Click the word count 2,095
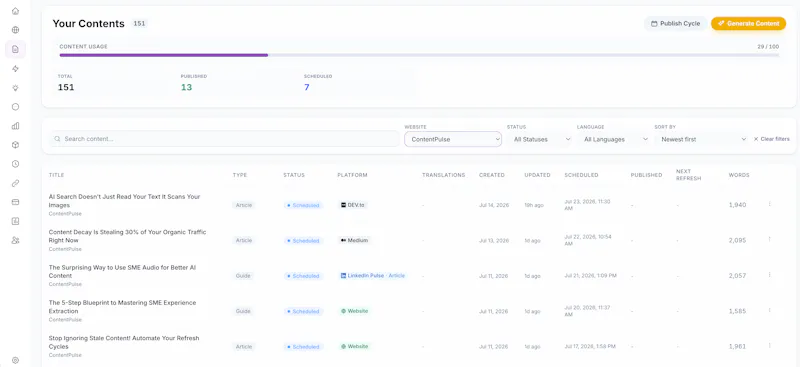 [737, 240]
